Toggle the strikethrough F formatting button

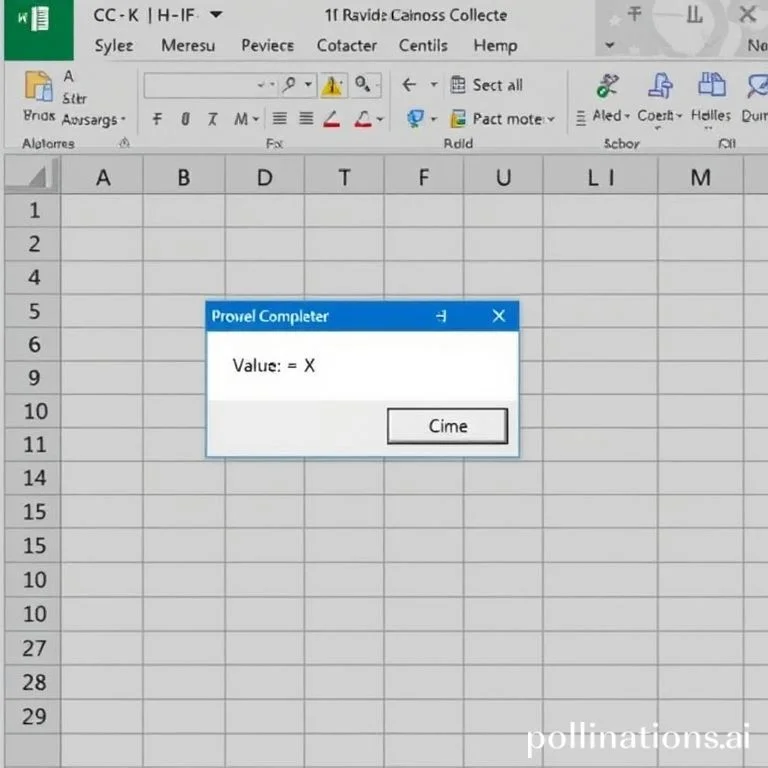(x=157, y=119)
